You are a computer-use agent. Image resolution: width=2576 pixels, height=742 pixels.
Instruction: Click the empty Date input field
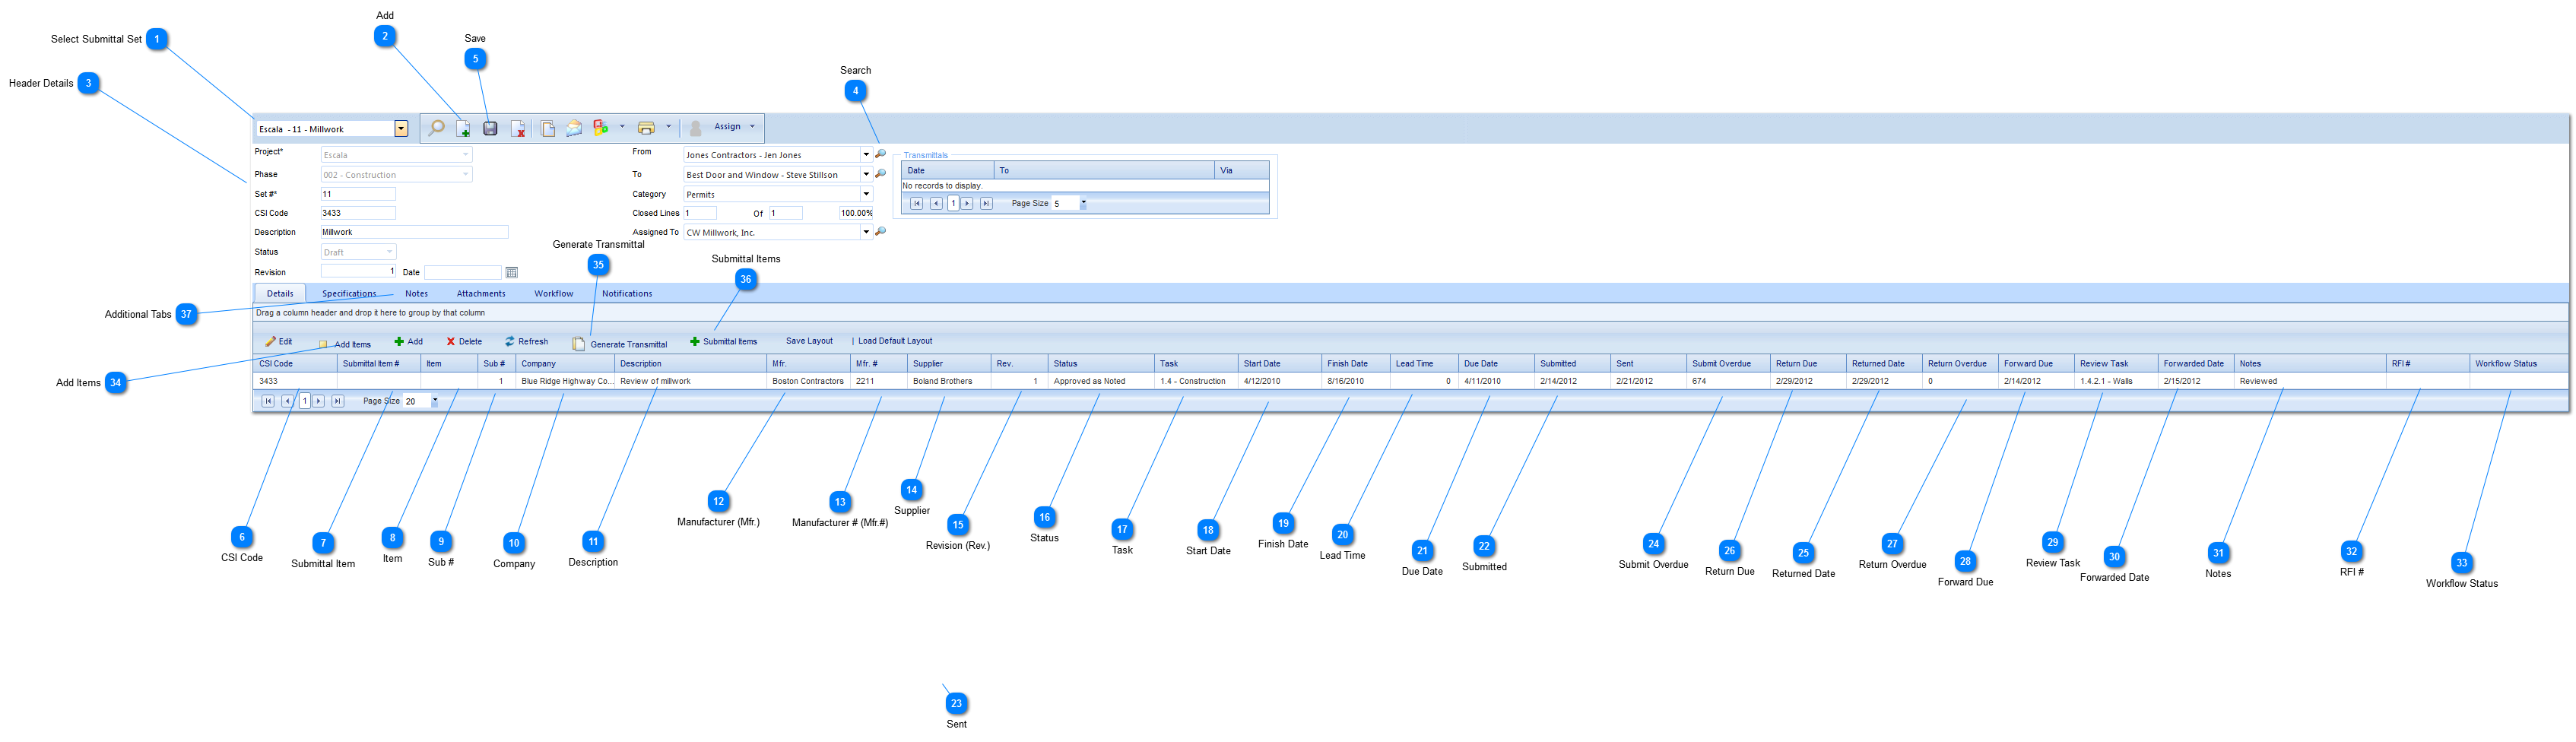(463, 272)
